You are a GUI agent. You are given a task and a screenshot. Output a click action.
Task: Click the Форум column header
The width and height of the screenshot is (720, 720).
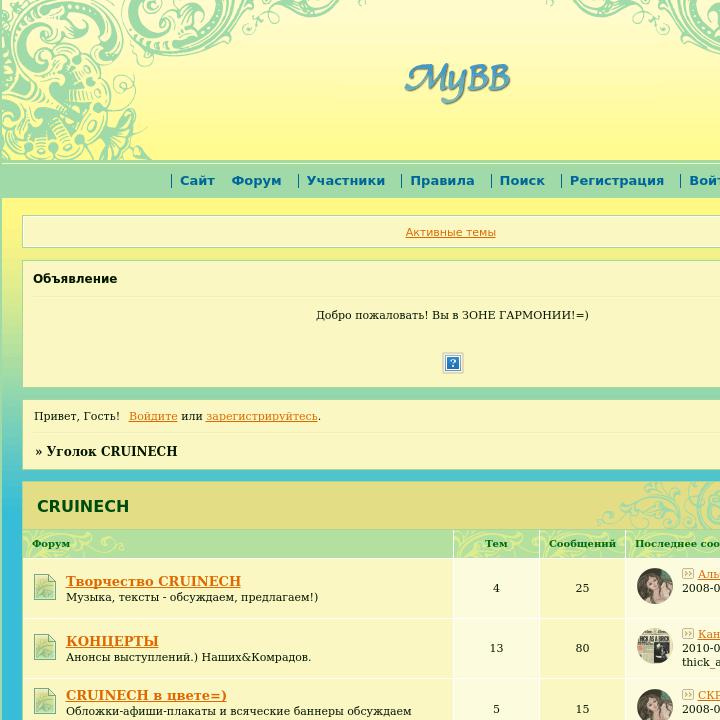tap(51, 544)
